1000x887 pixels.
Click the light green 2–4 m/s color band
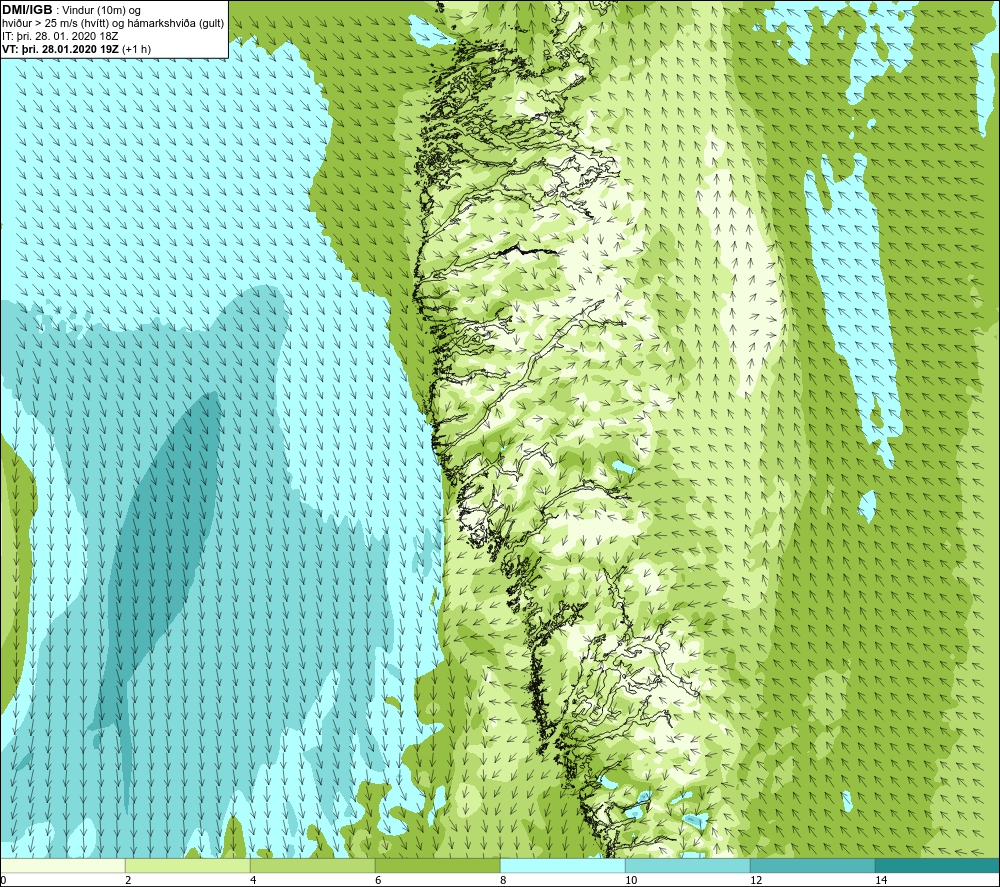(x=188, y=865)
